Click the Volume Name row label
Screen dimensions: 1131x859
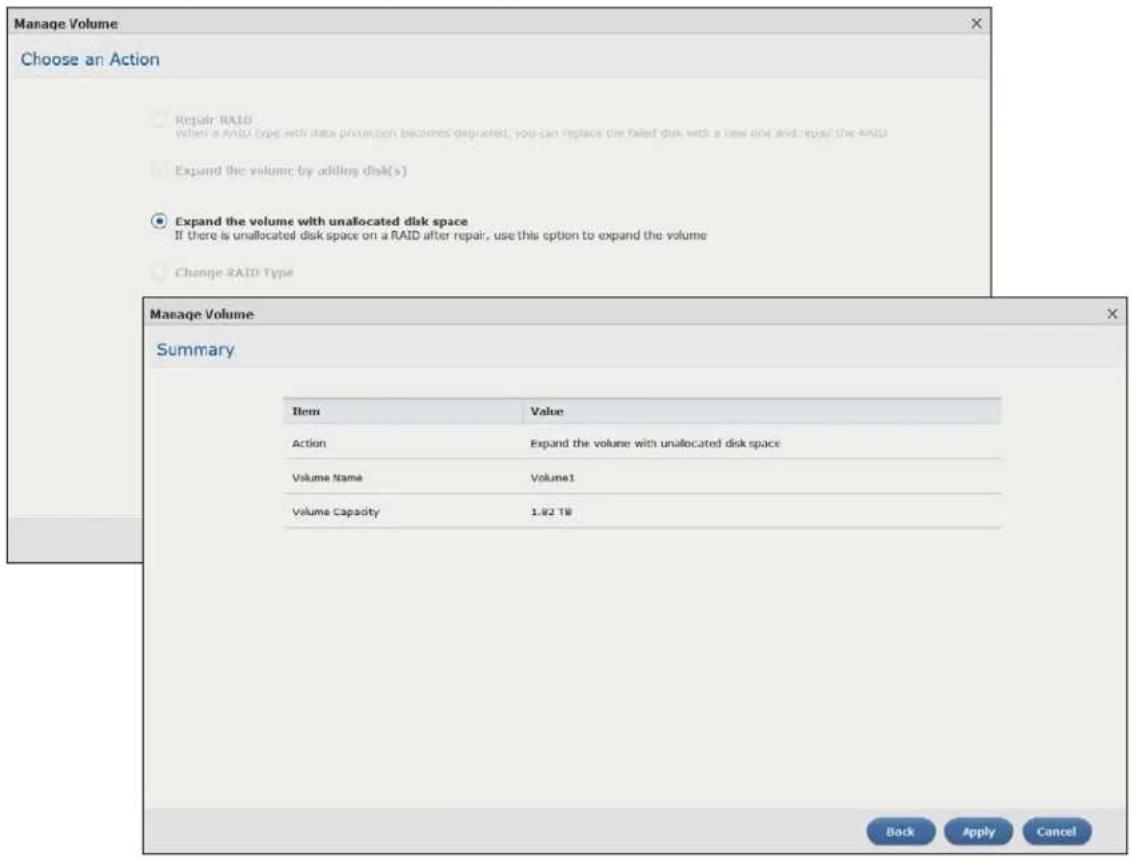(327, 477)
